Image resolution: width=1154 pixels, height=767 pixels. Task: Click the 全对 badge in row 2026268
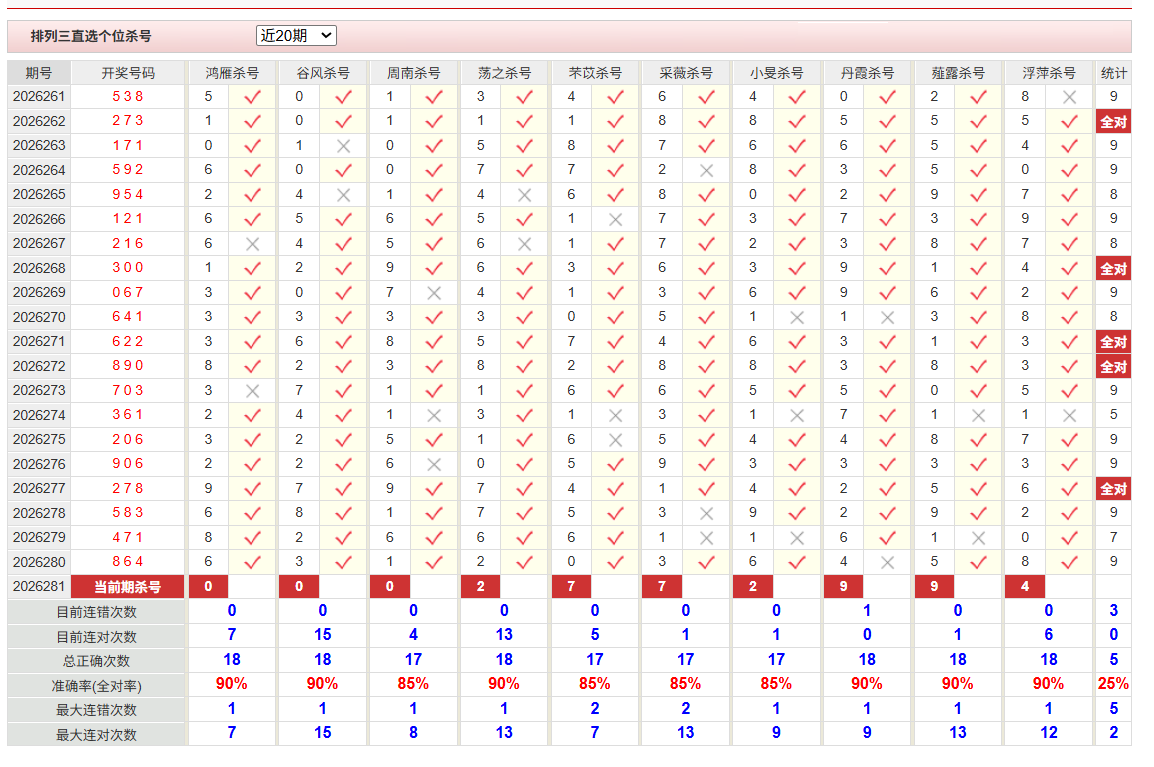click(x=1114, y=269)
